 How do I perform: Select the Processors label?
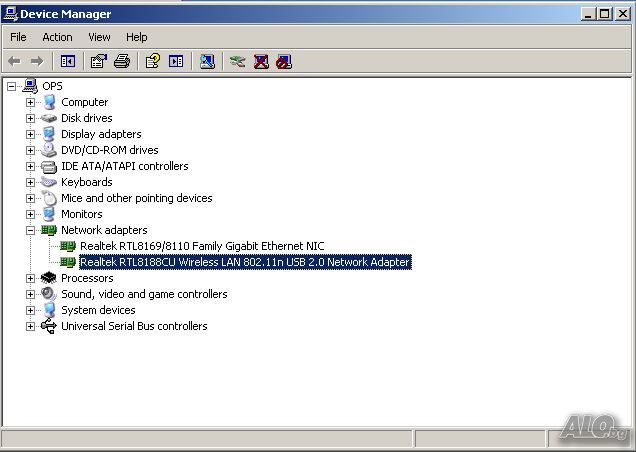coord(87,278)
